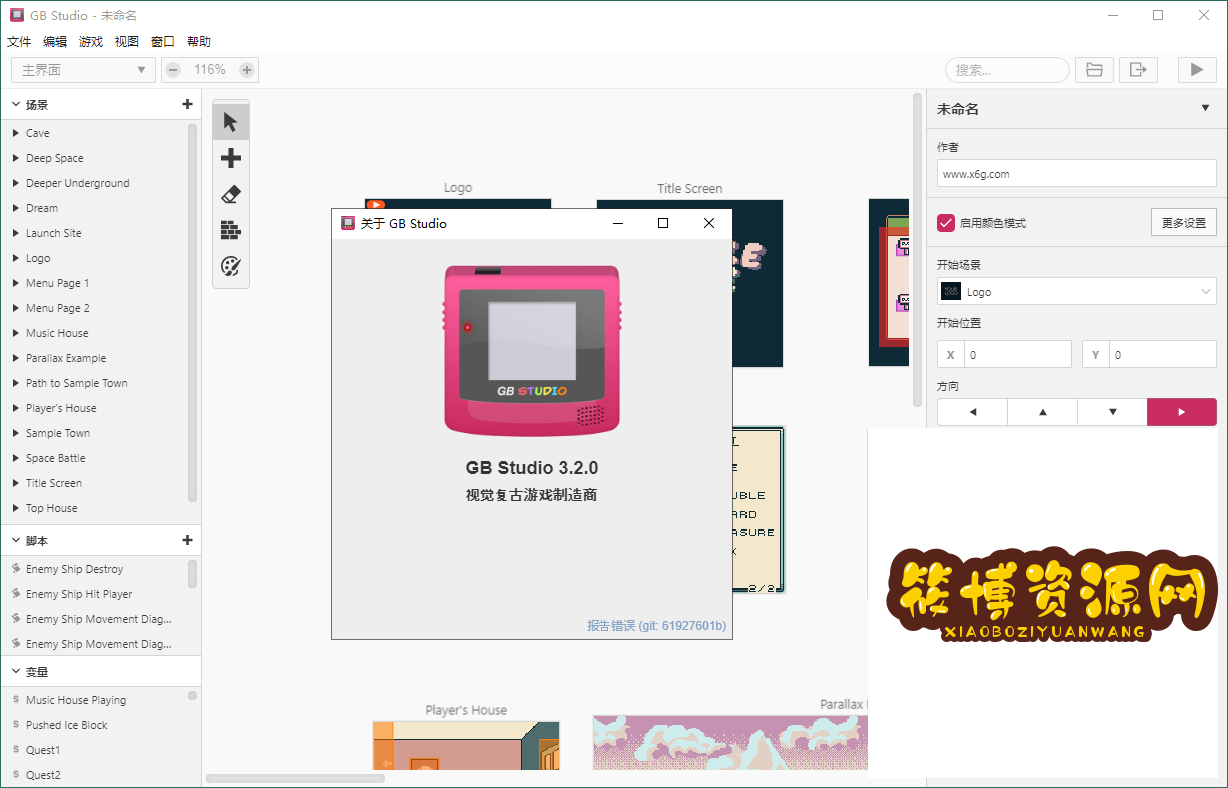Set direction to down arrow
The height and width of the screenshot is (788, 1228).
1112,412
